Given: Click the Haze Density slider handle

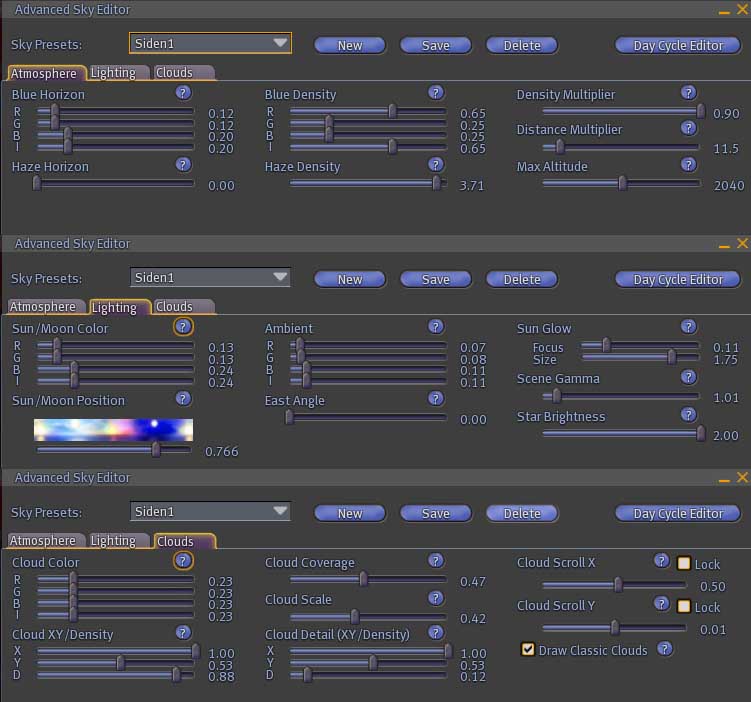Looking at the screenshot, I should click(436, 183).
